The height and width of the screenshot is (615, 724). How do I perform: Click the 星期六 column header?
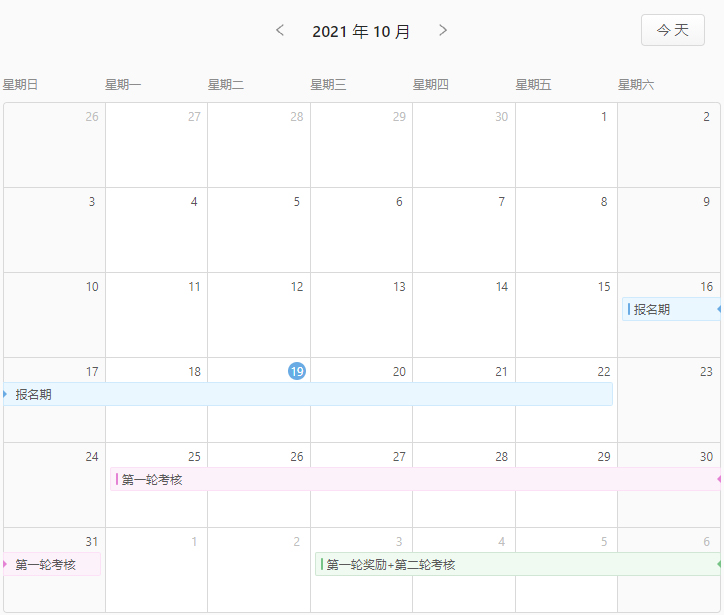coord(636,85)
